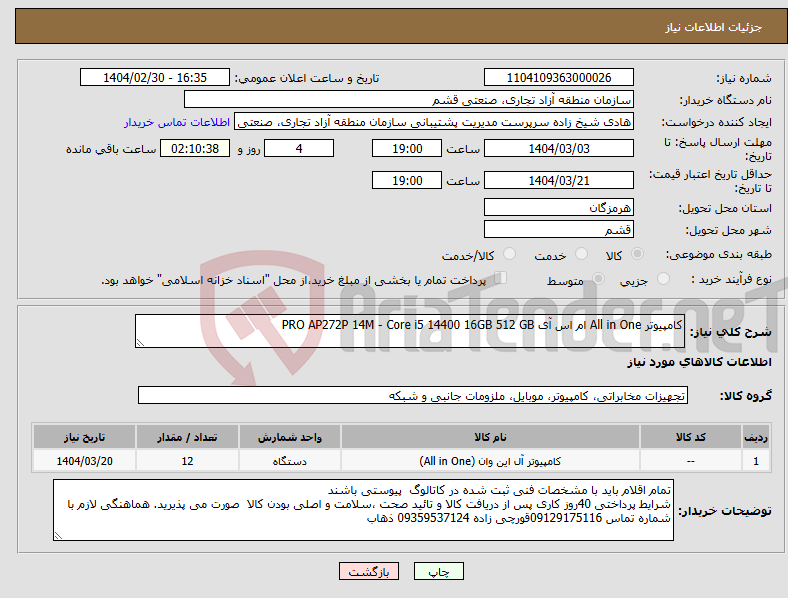This screenshot has width=788, height=598.
Task: Click the goods group field تجهیزات مخابراتی
Action: [x=413, y=395]
